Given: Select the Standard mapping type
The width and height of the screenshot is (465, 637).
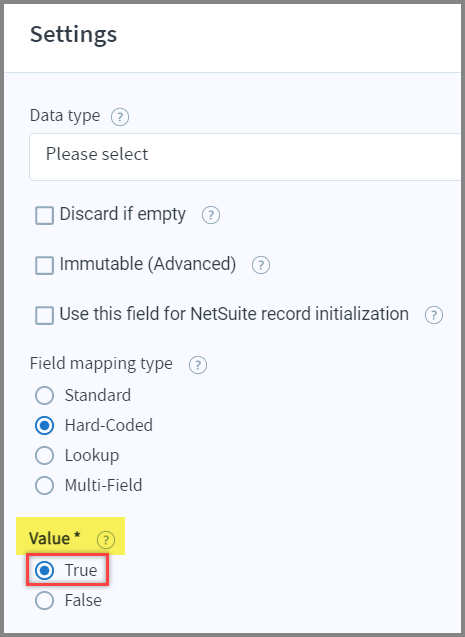Looking at the screenshot, I should click(44, 395).
